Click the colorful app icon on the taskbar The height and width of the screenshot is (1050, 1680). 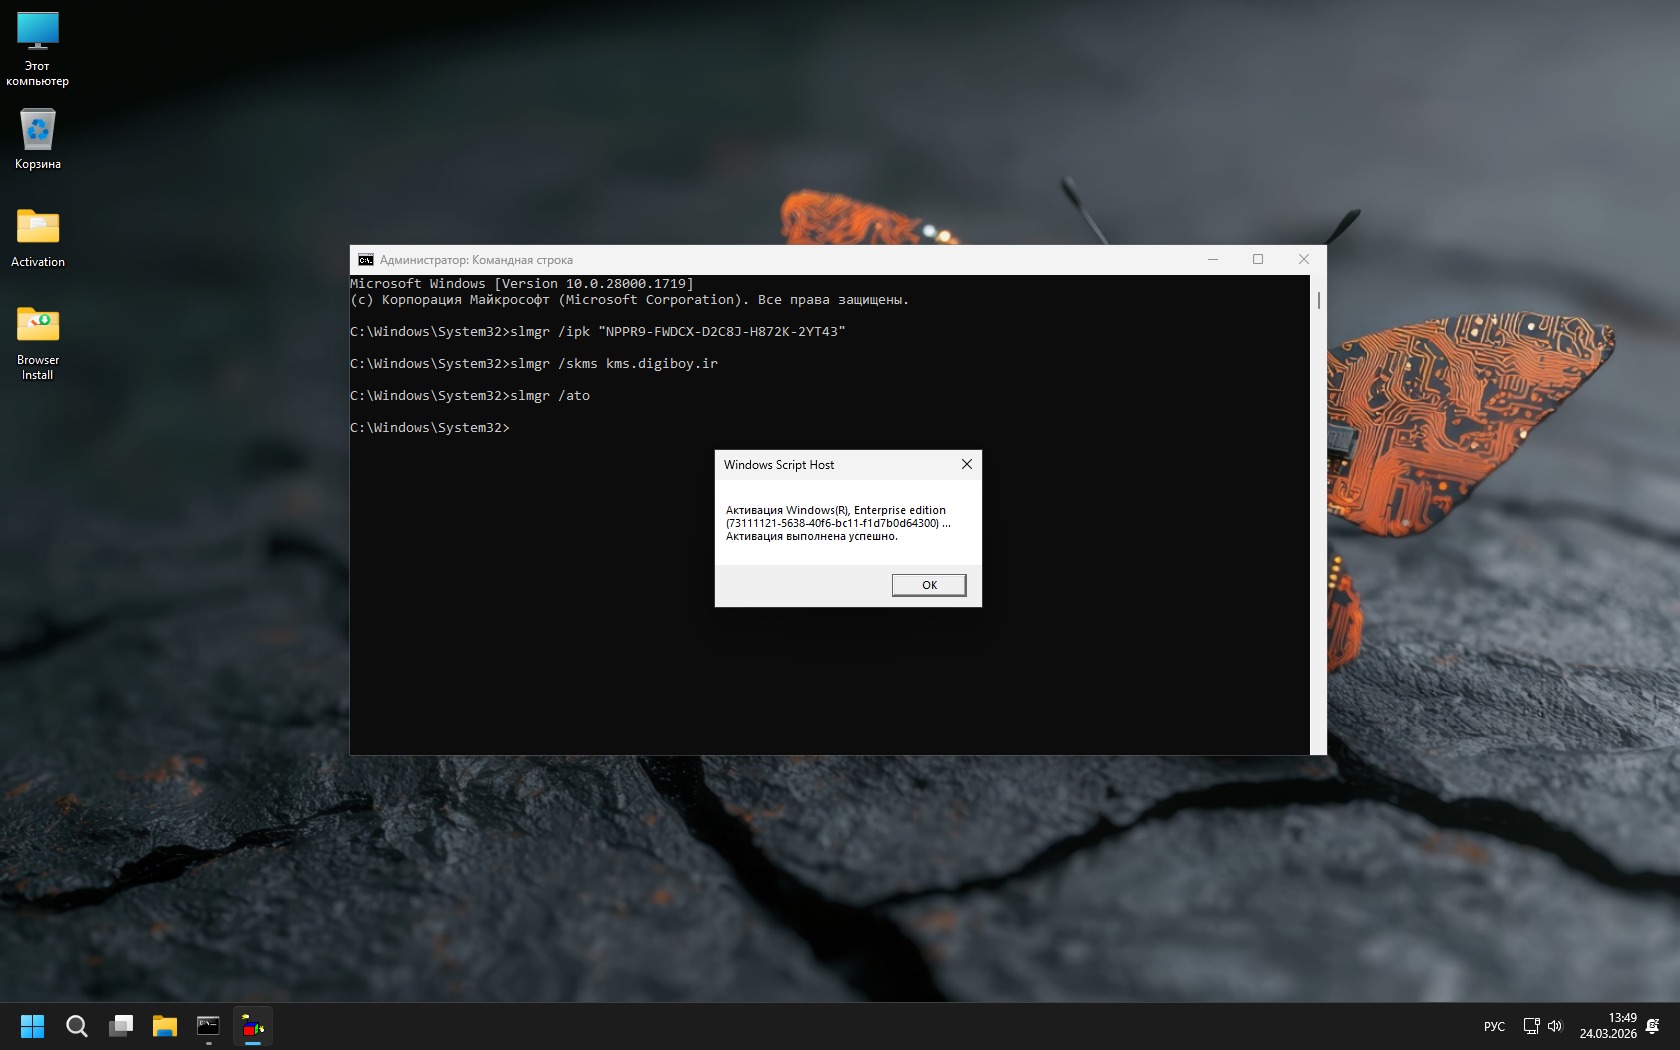pos(253,1026)
